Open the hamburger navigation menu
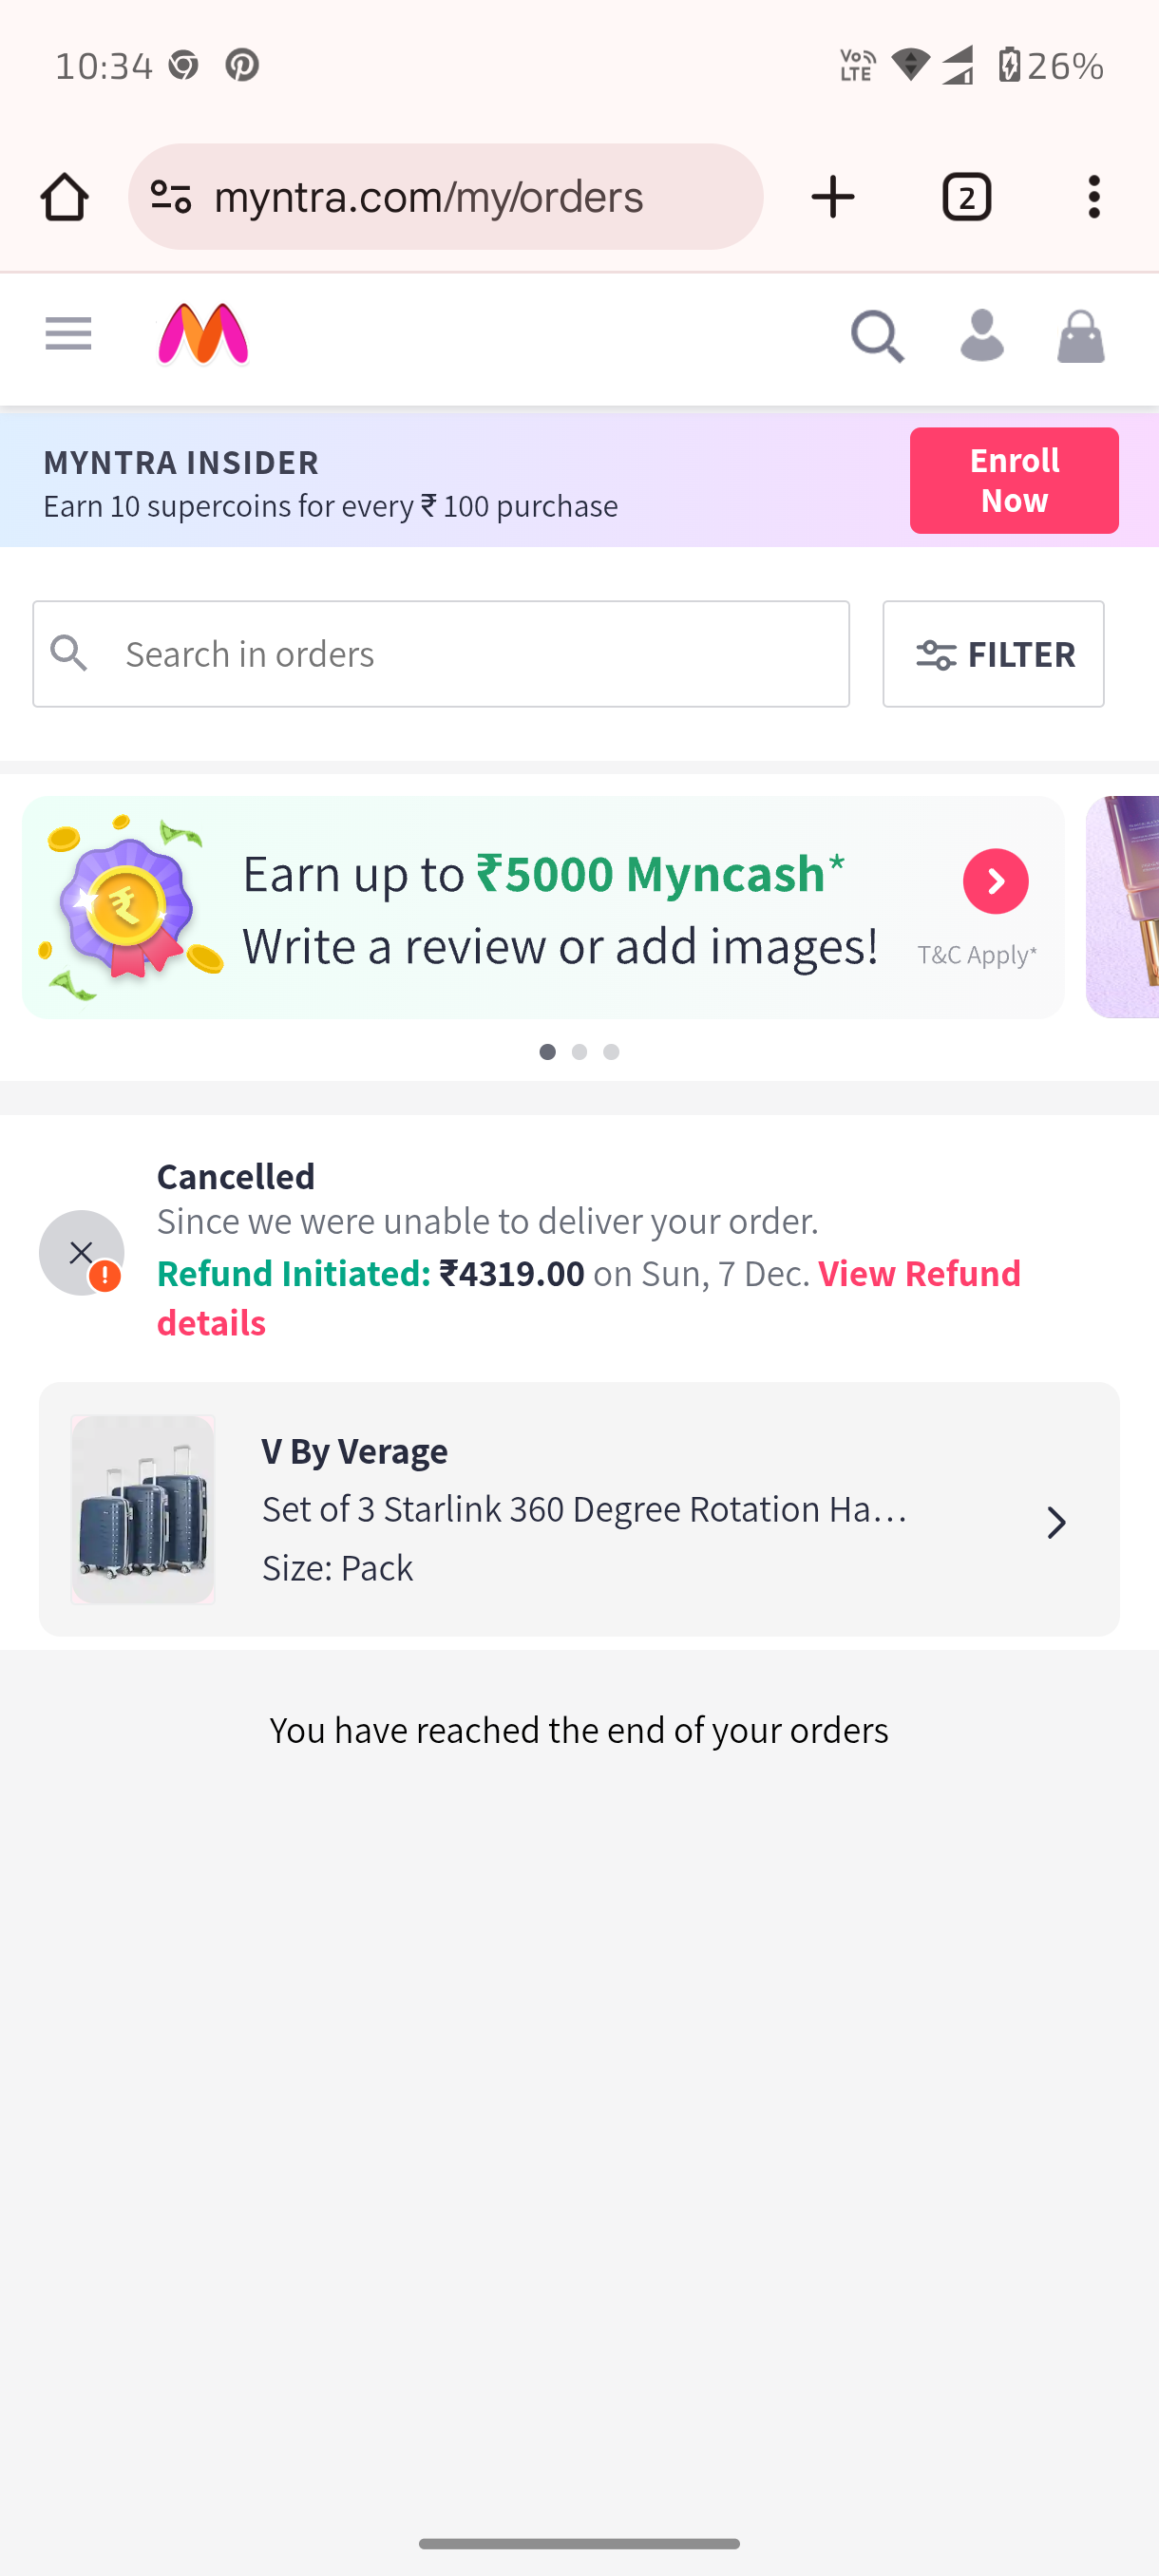The width and height of the screenshot is (1159, 2576). (68, 335)
